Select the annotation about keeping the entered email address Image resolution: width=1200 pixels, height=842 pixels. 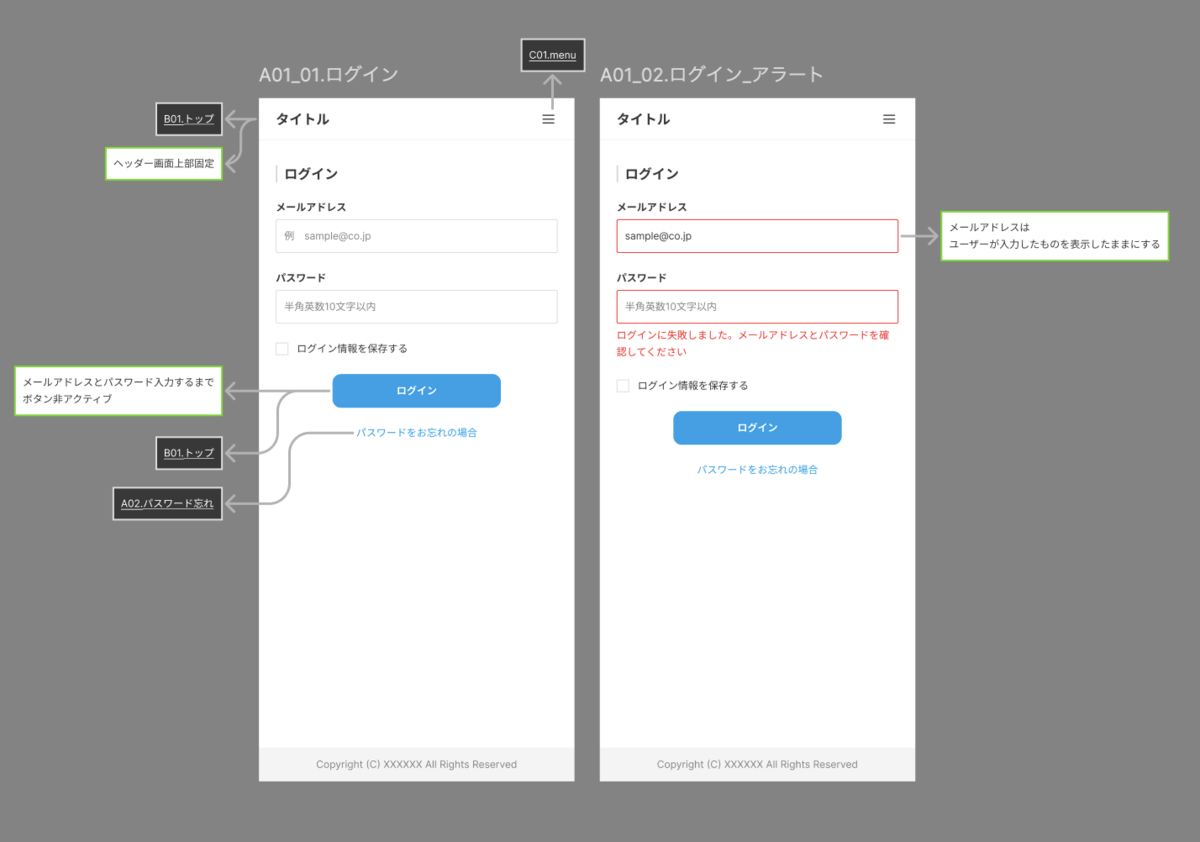pyautogui.click(x=1055, y=236)
